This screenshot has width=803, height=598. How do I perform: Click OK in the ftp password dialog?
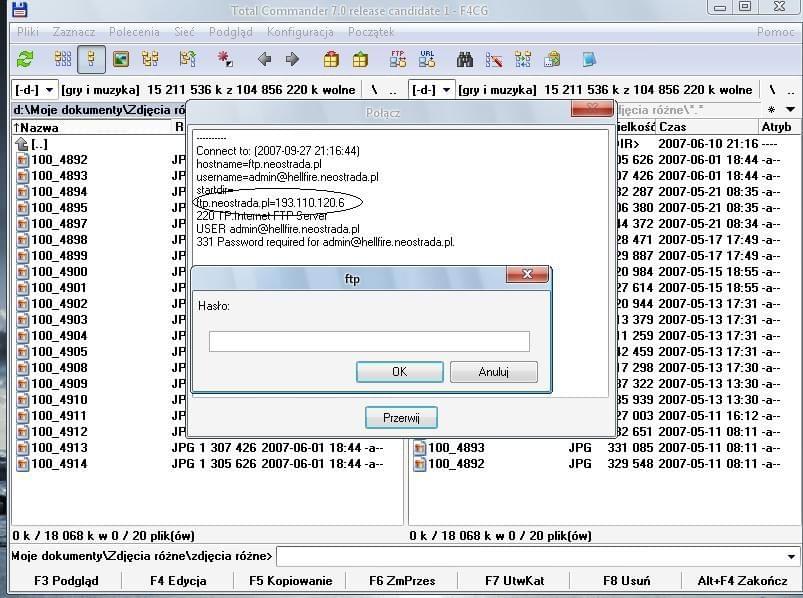click(x=400, y=372)
